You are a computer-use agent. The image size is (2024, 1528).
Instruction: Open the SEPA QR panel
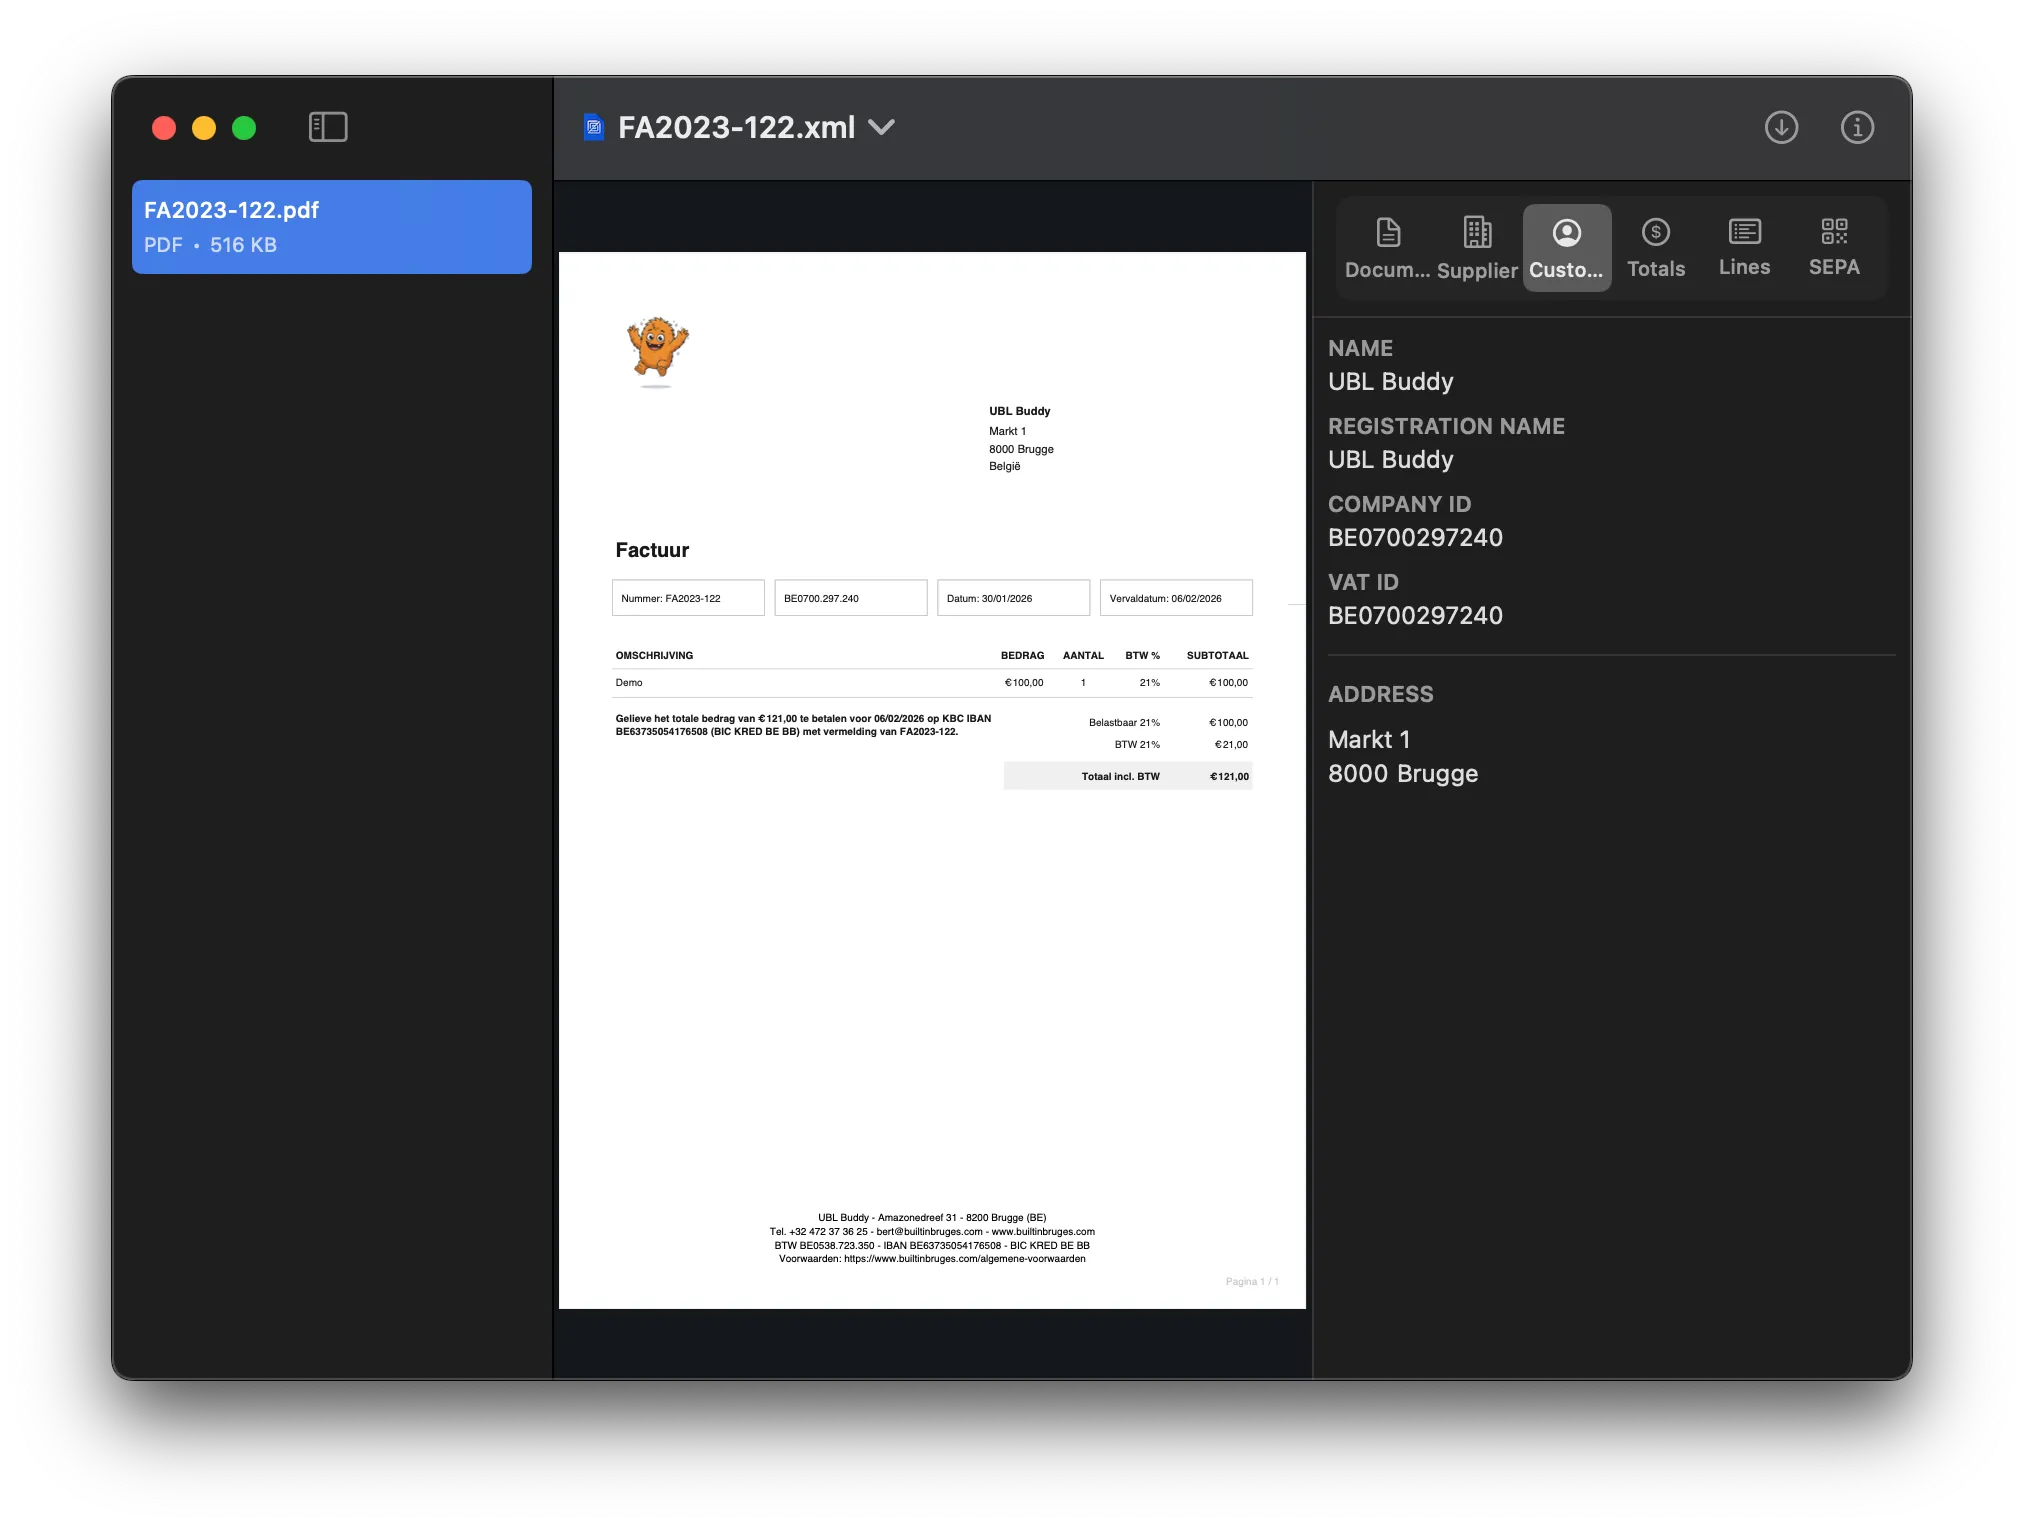(1834, 247)
